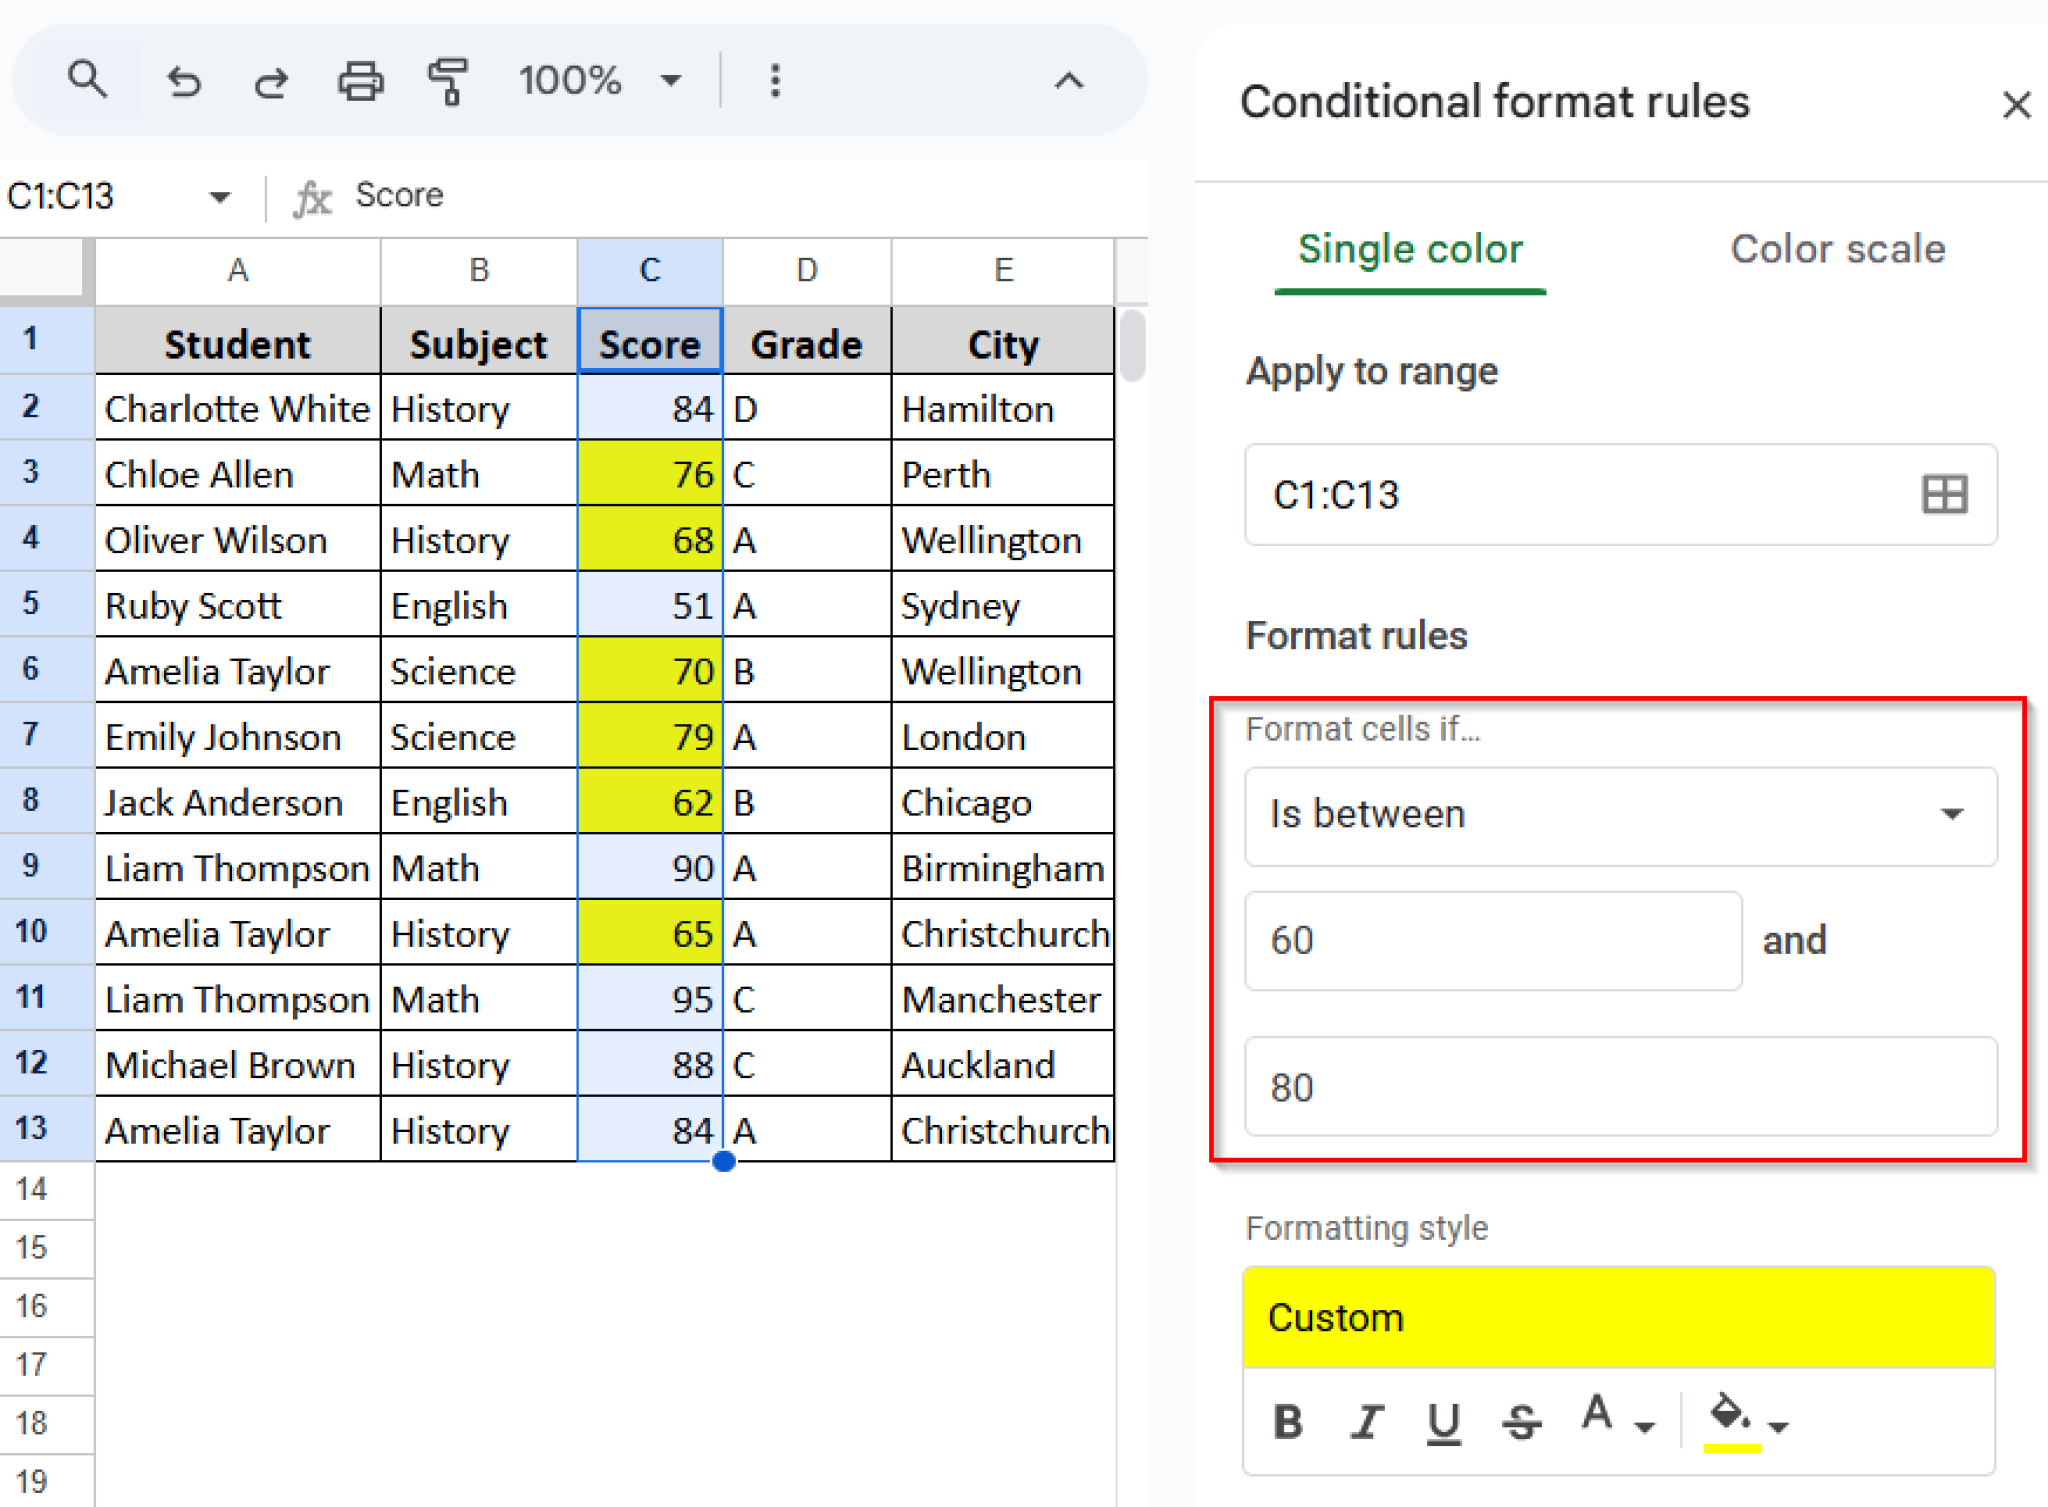Redo the last action
The width and height of the screenshot is (2048, 1507).
pos(271,80)
